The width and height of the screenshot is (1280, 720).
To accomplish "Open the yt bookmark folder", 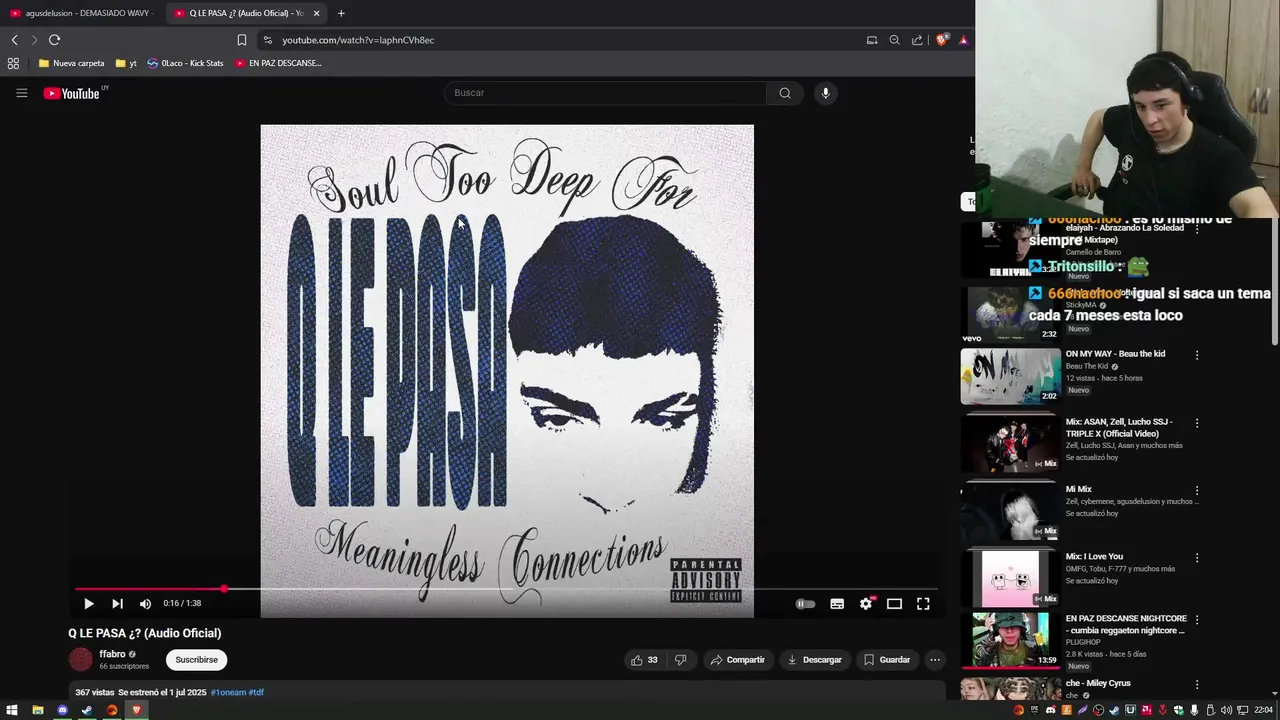I will click(126, 63).
